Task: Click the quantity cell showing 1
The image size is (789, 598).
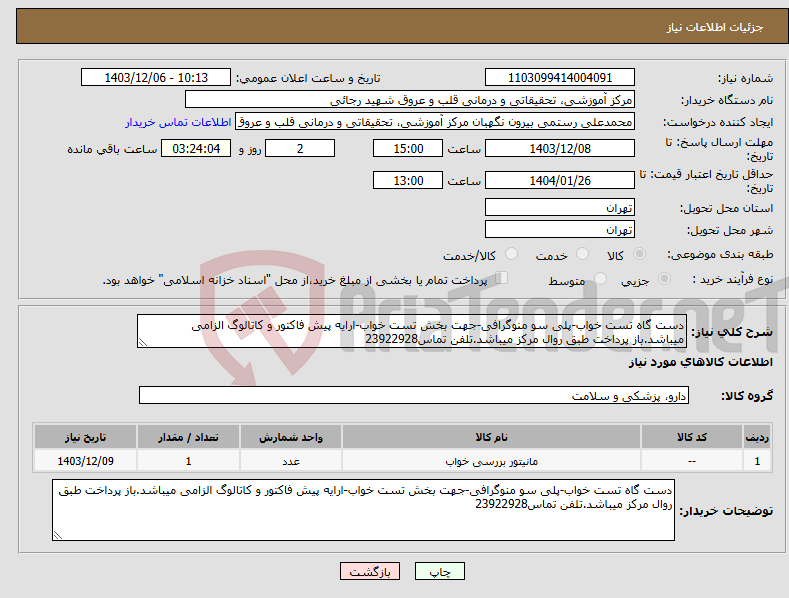Action: (188, 461)
